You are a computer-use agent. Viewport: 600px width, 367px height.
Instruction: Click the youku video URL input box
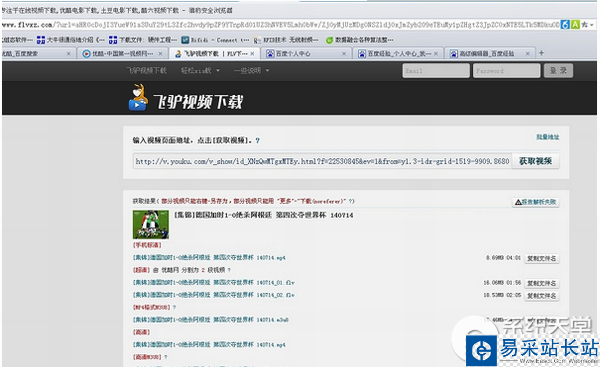(322, 161)
